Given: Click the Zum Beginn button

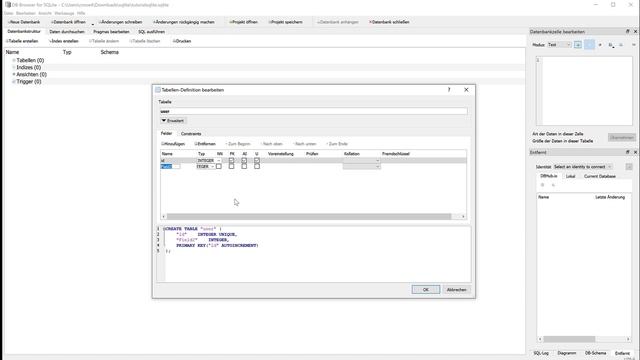Looking at the screenshot, I should point(238,144).
